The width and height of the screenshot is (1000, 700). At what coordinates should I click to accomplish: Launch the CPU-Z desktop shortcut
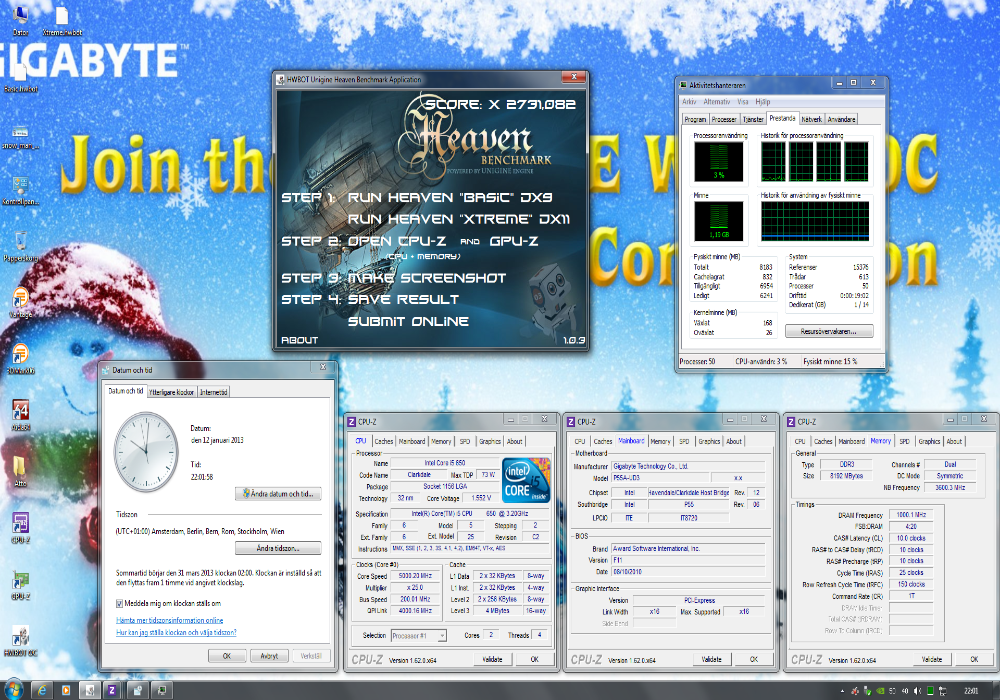[20, 527]
